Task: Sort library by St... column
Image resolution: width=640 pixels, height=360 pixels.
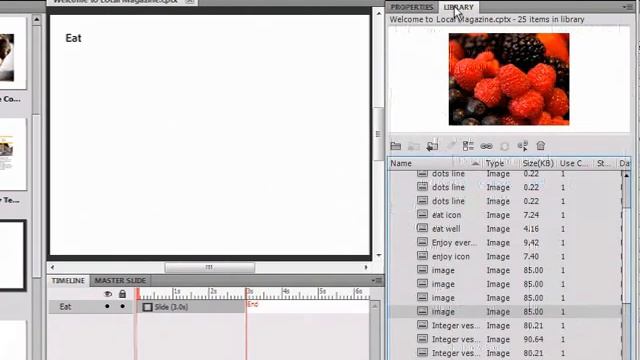Action: coord(604,163)
